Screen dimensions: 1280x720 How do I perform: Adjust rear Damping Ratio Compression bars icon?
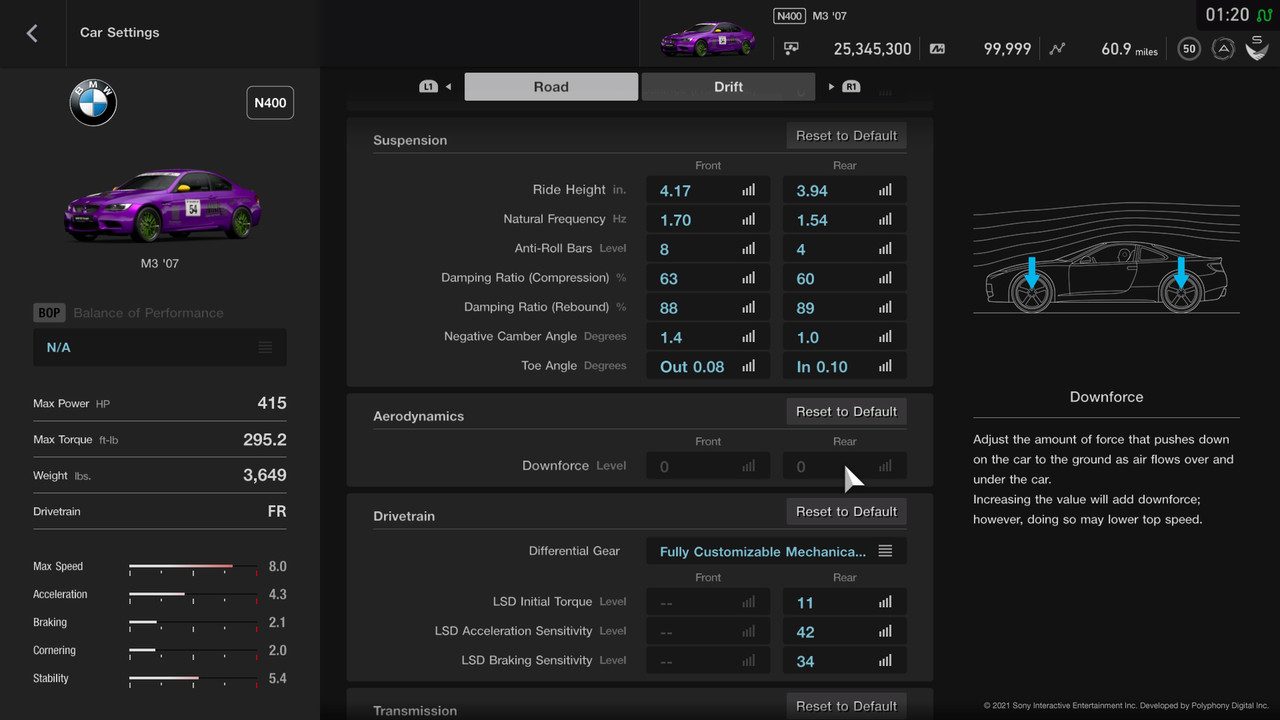pos(885,278)
